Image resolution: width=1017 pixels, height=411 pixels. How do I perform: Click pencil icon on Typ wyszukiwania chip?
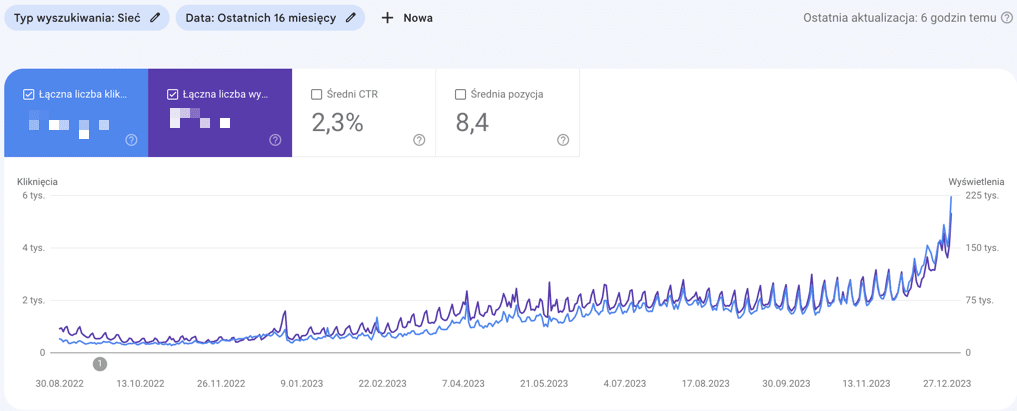tap(150, 18)
